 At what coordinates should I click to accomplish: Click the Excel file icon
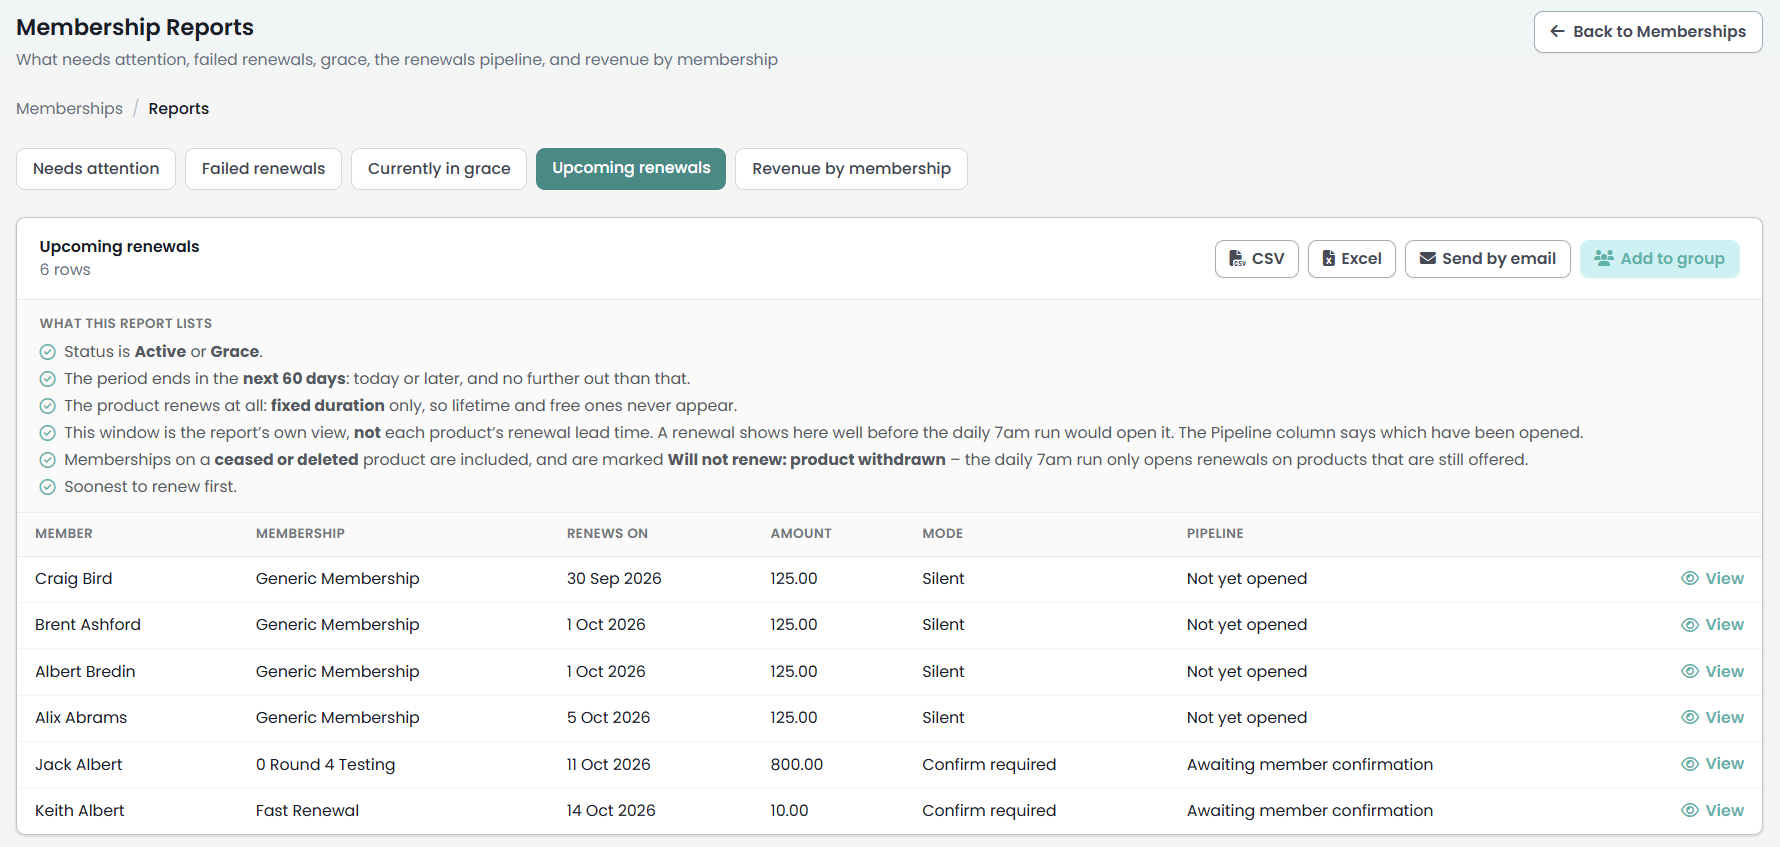(1329, 259)
